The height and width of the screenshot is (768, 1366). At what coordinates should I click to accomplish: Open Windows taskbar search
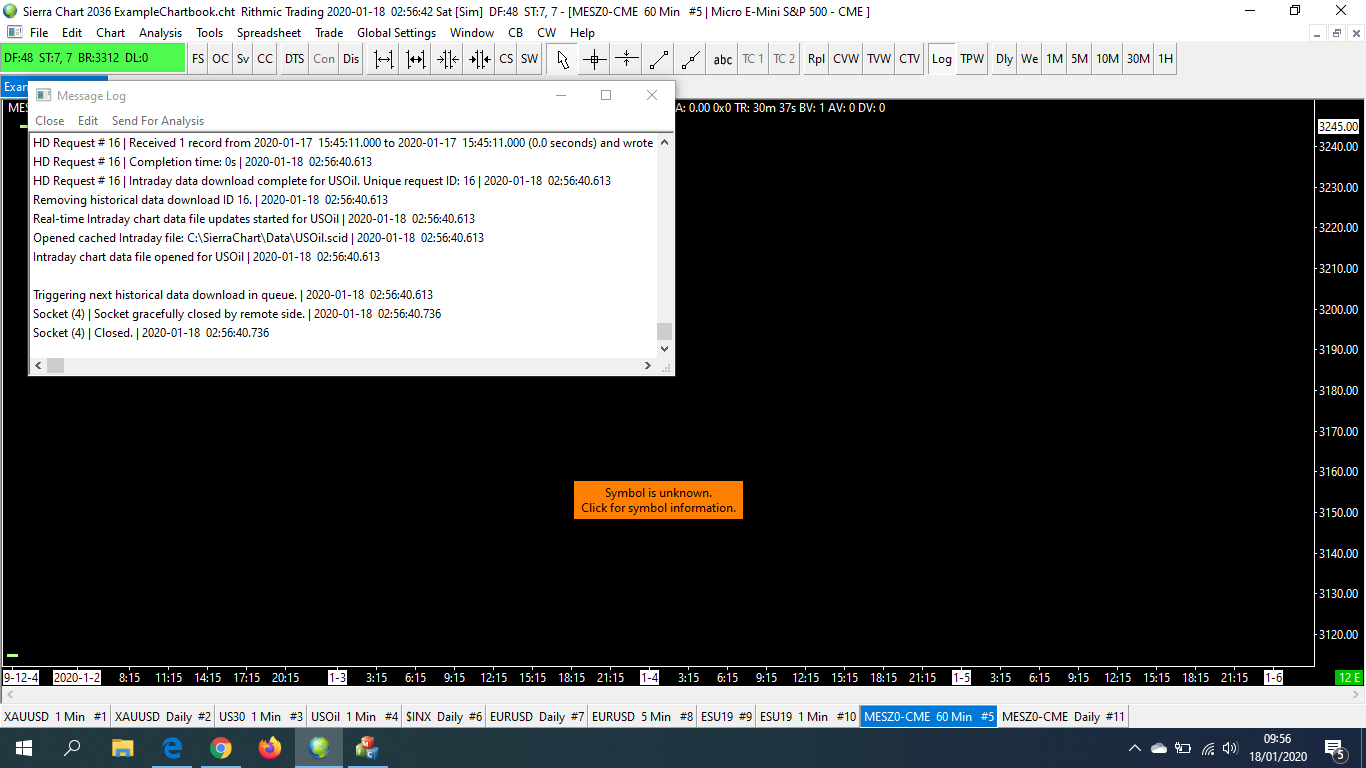[x=72, y=747]
